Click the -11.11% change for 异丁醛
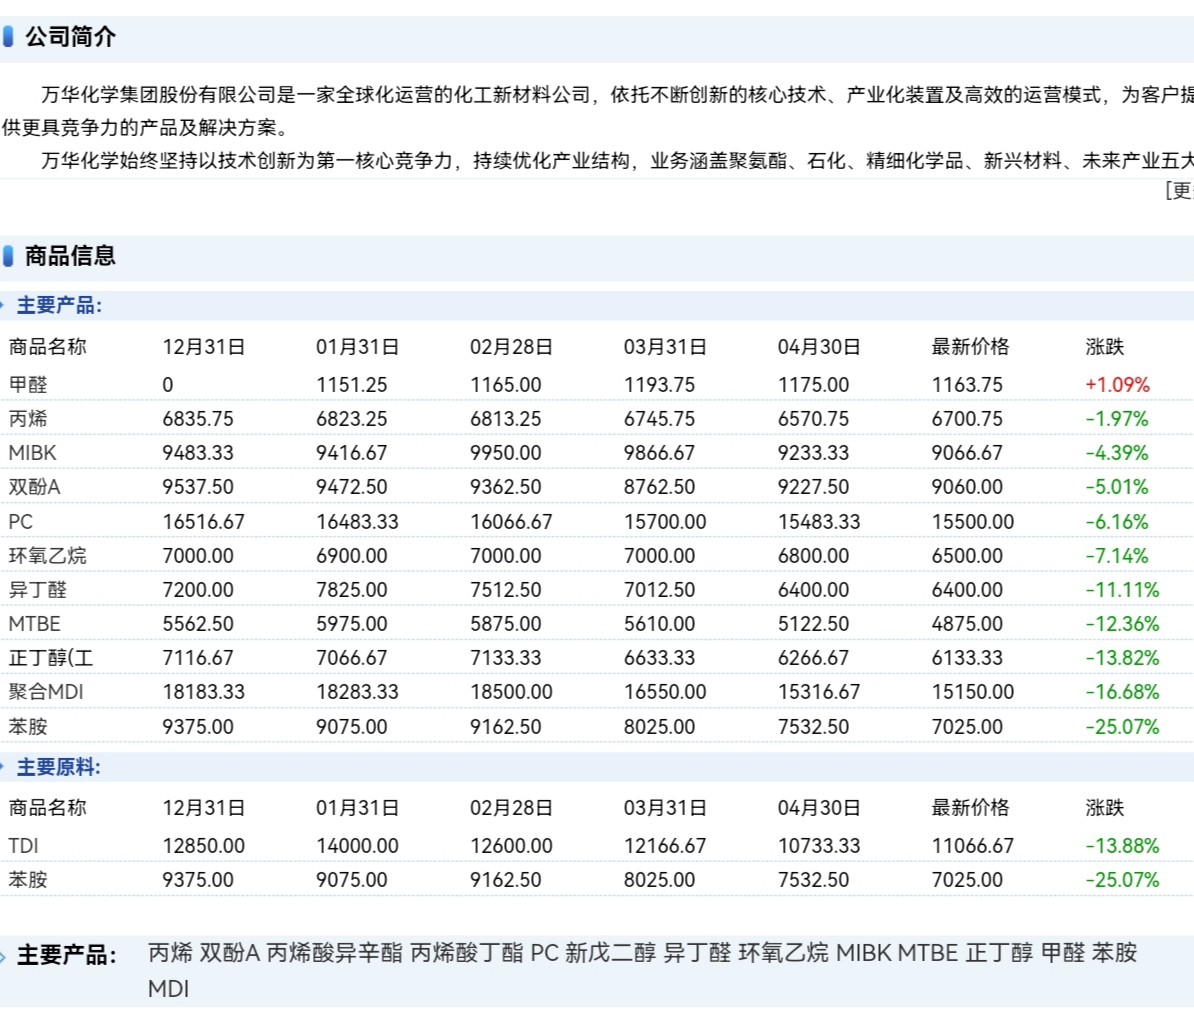This screenshot has width=1194, height=1012. [x=1122, y=590]
